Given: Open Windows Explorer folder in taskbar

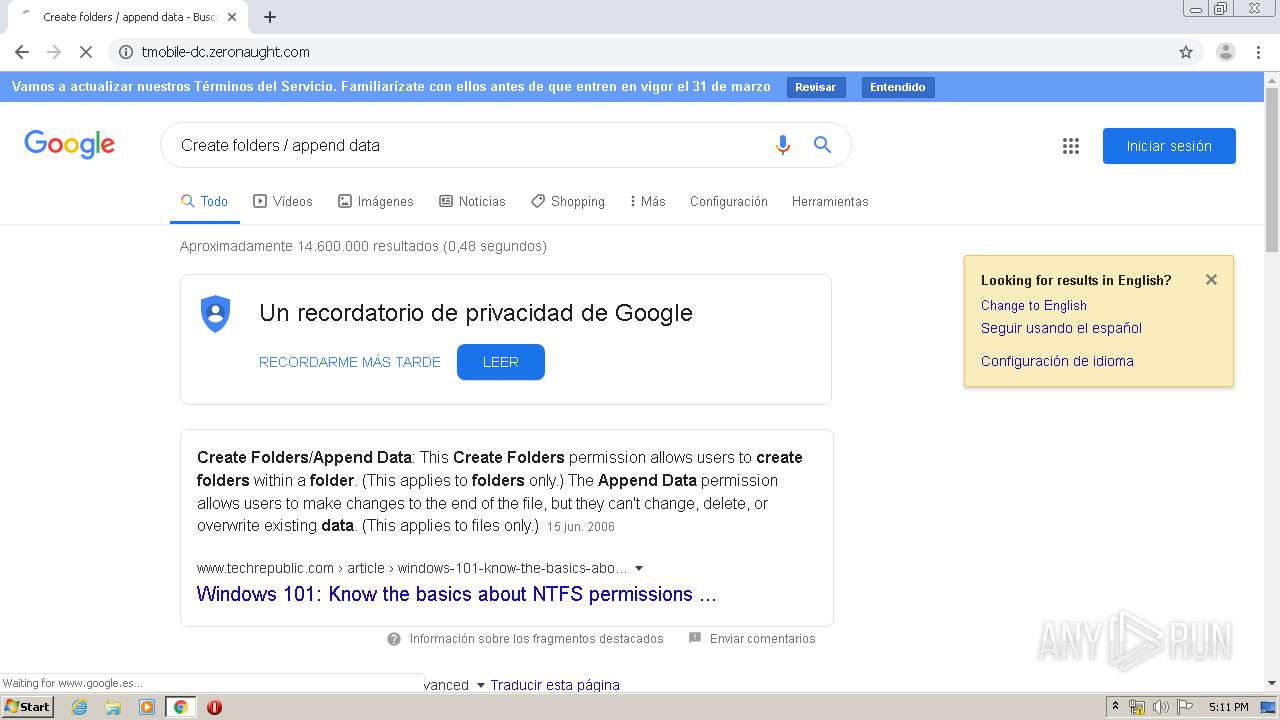Looking at the screenshot, I should 113,707.
